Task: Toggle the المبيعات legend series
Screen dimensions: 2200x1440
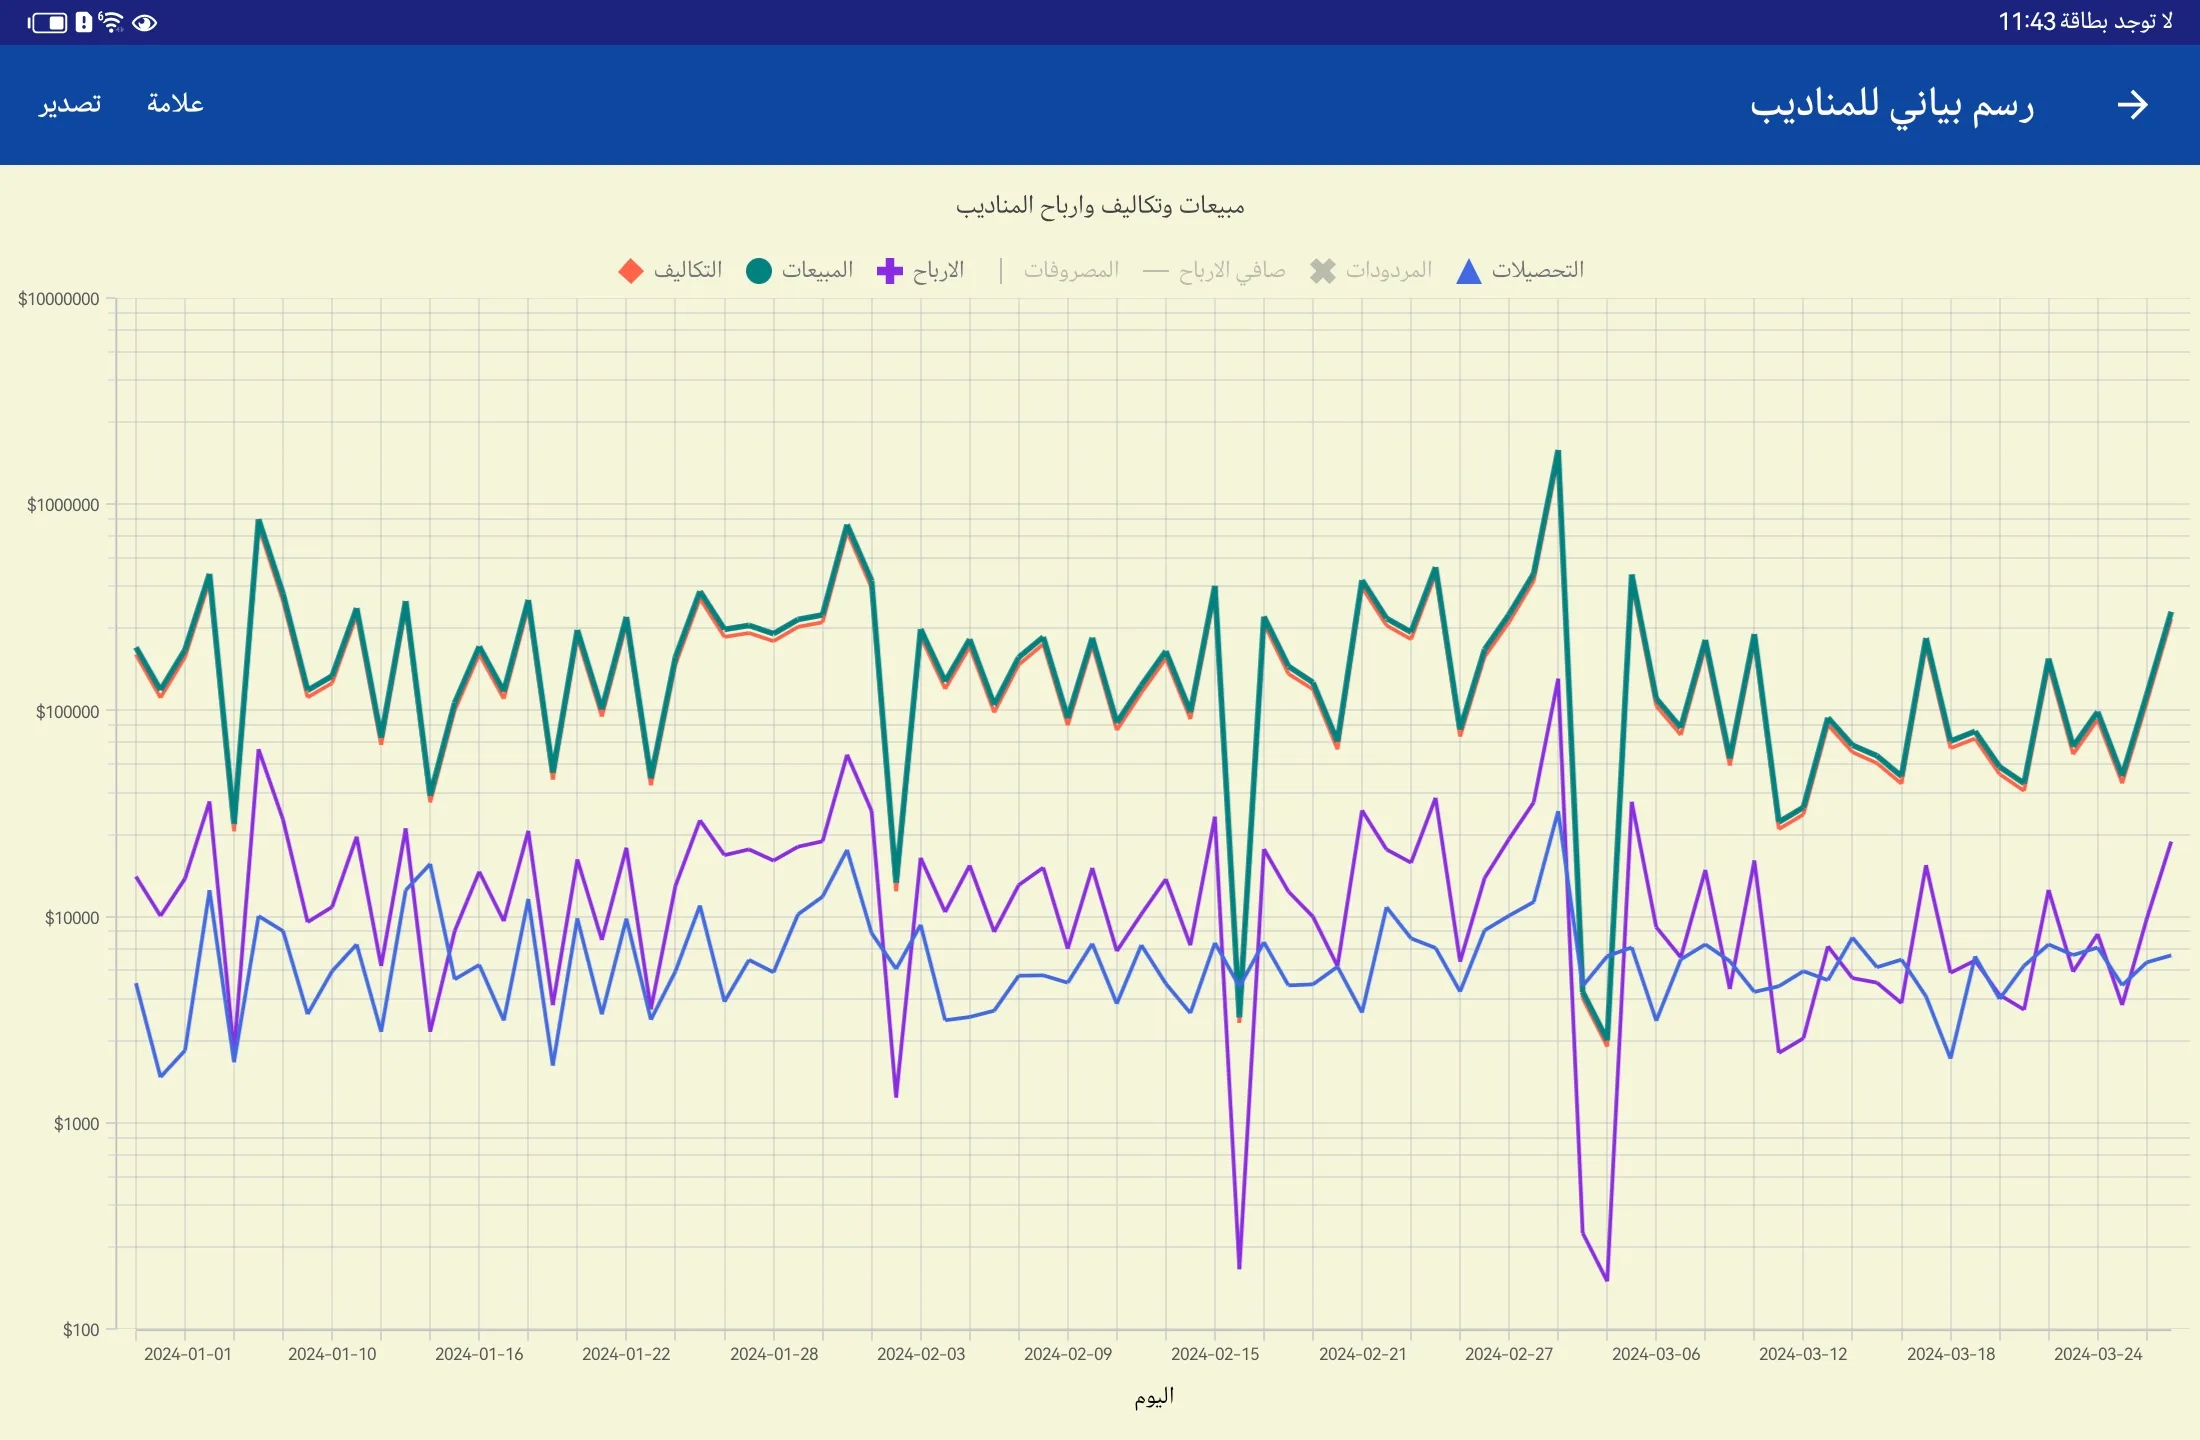Action: coord(800,270)
